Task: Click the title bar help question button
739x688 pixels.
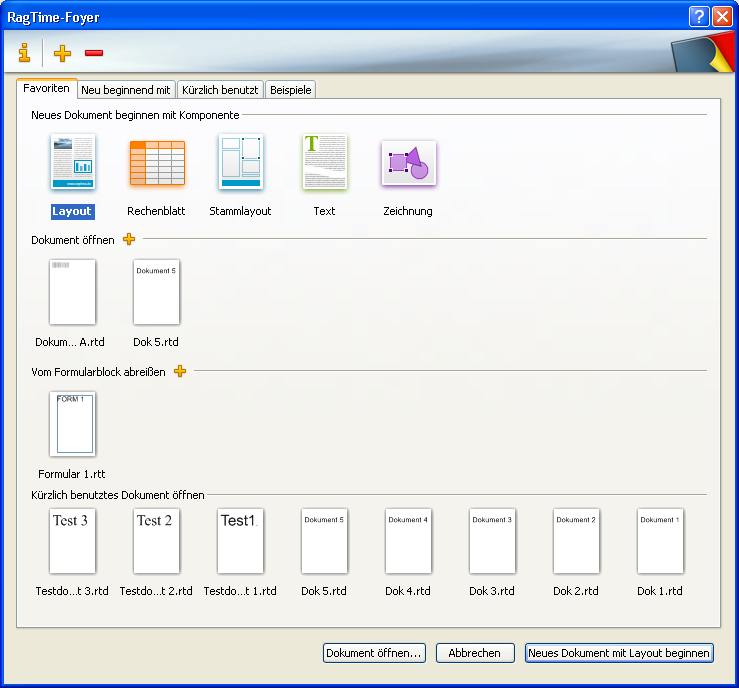Action: 699,17
